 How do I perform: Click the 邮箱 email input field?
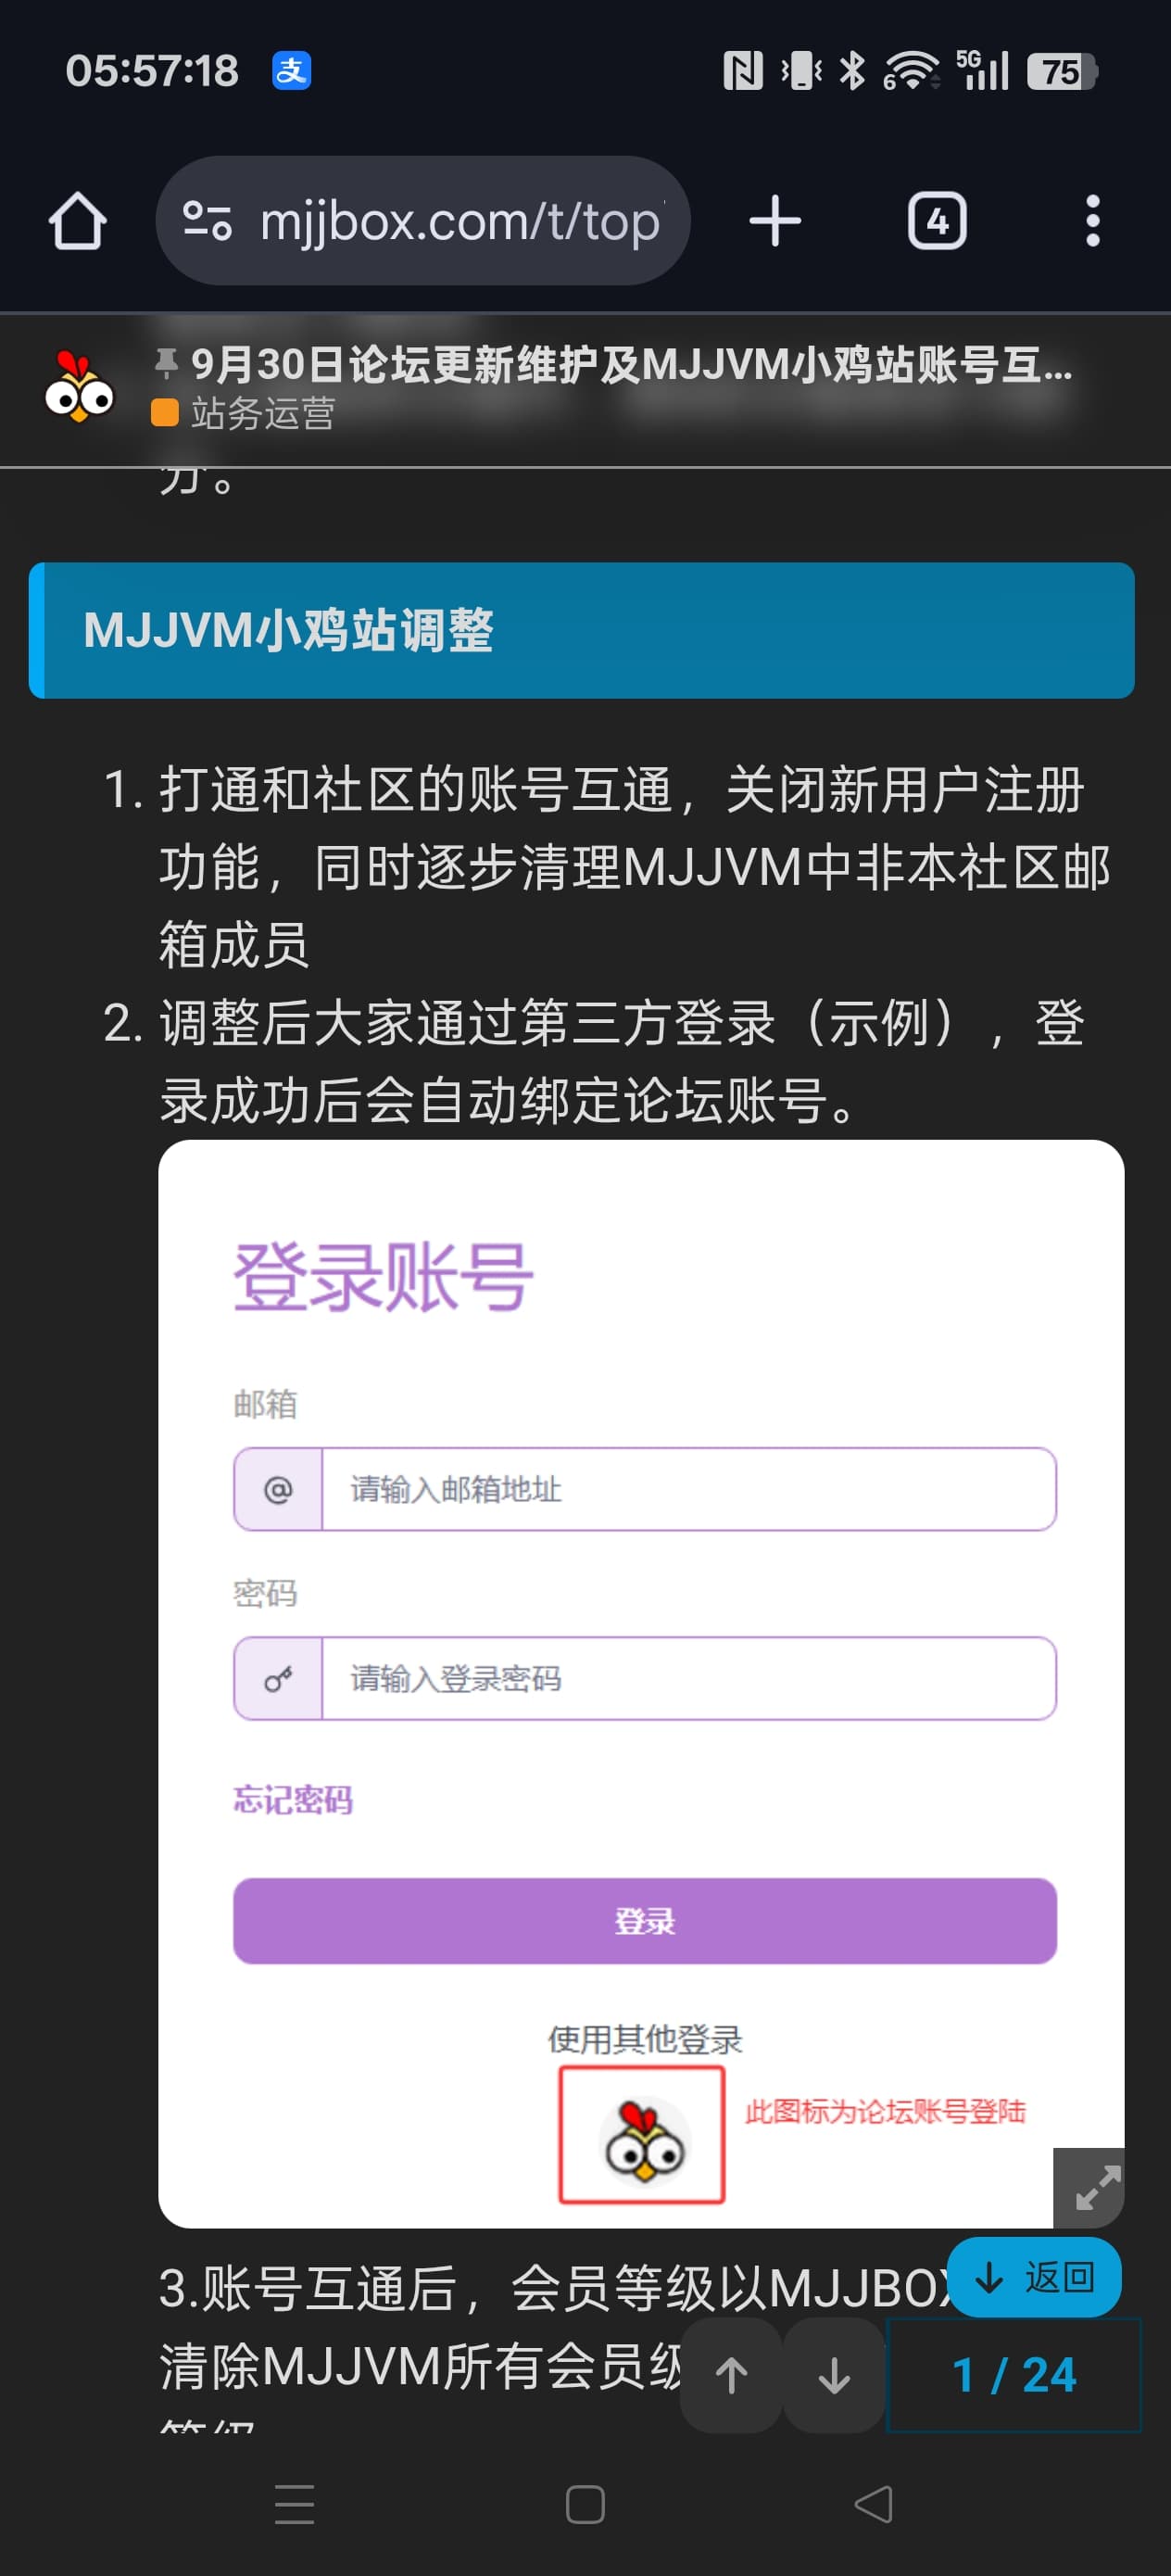(x=687, y=1489)
